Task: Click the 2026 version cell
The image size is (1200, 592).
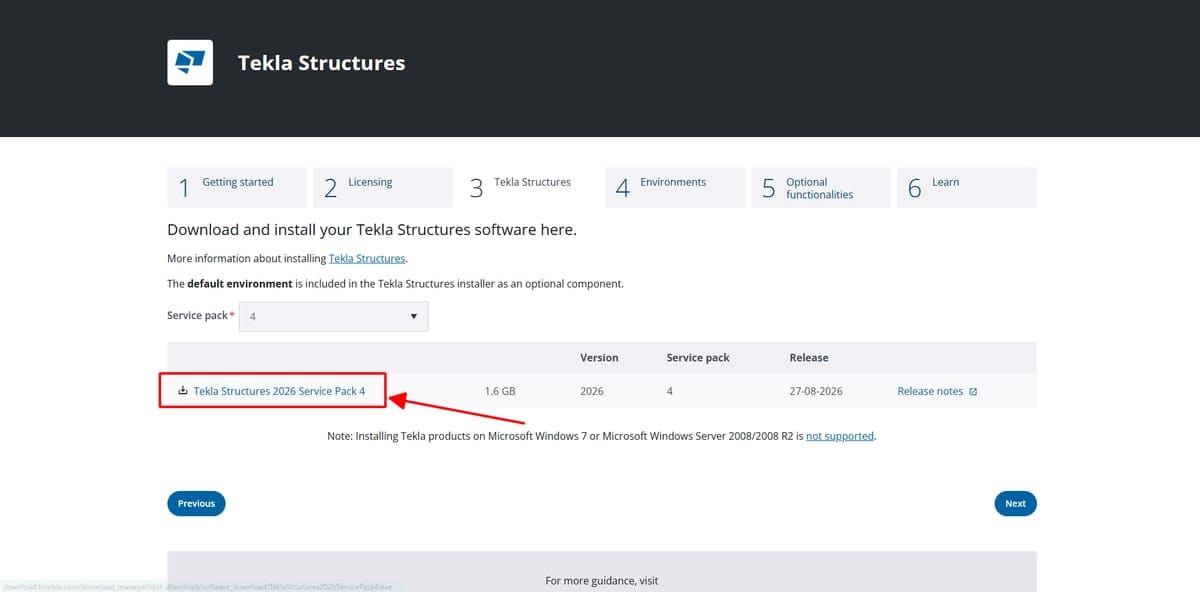Action: (x=592, y=391)
